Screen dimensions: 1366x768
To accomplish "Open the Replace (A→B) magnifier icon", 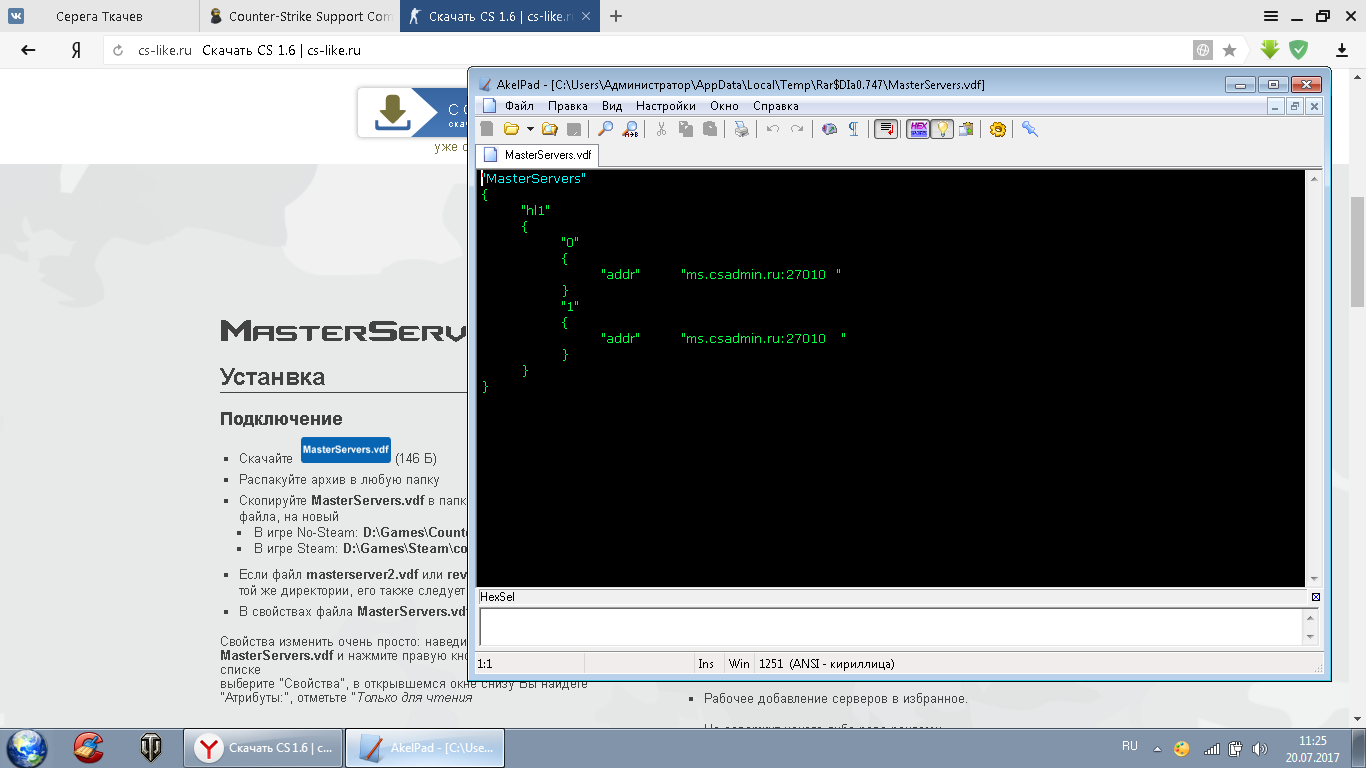I will click(630, 129).
